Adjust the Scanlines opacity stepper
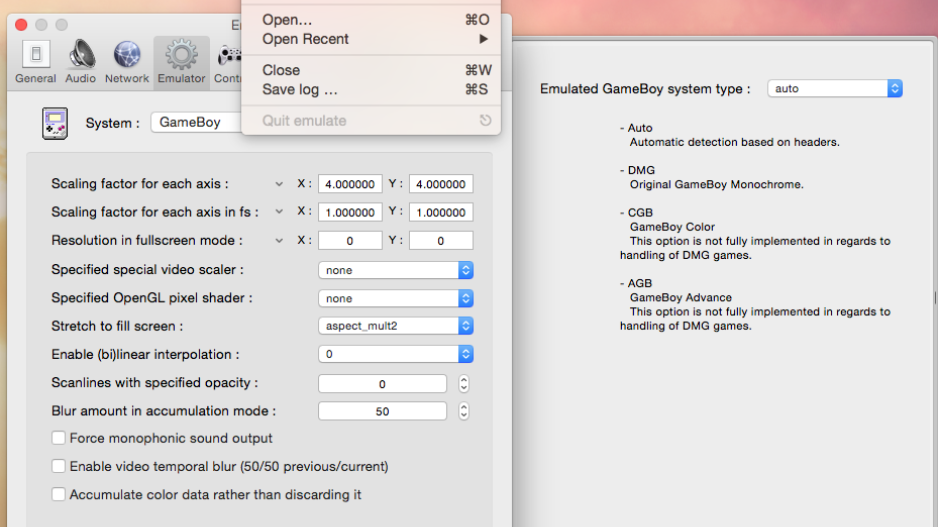 464,383
